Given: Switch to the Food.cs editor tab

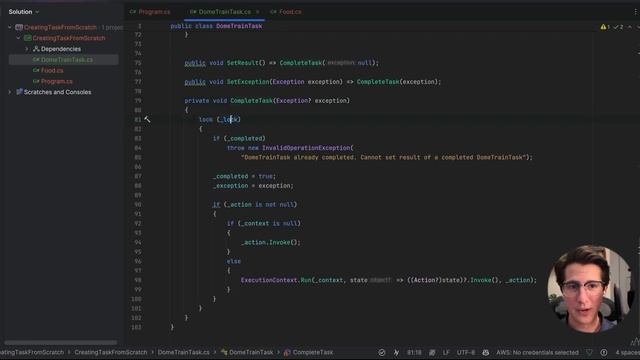Looking at the screenshot, I should [x=286, y=12].
